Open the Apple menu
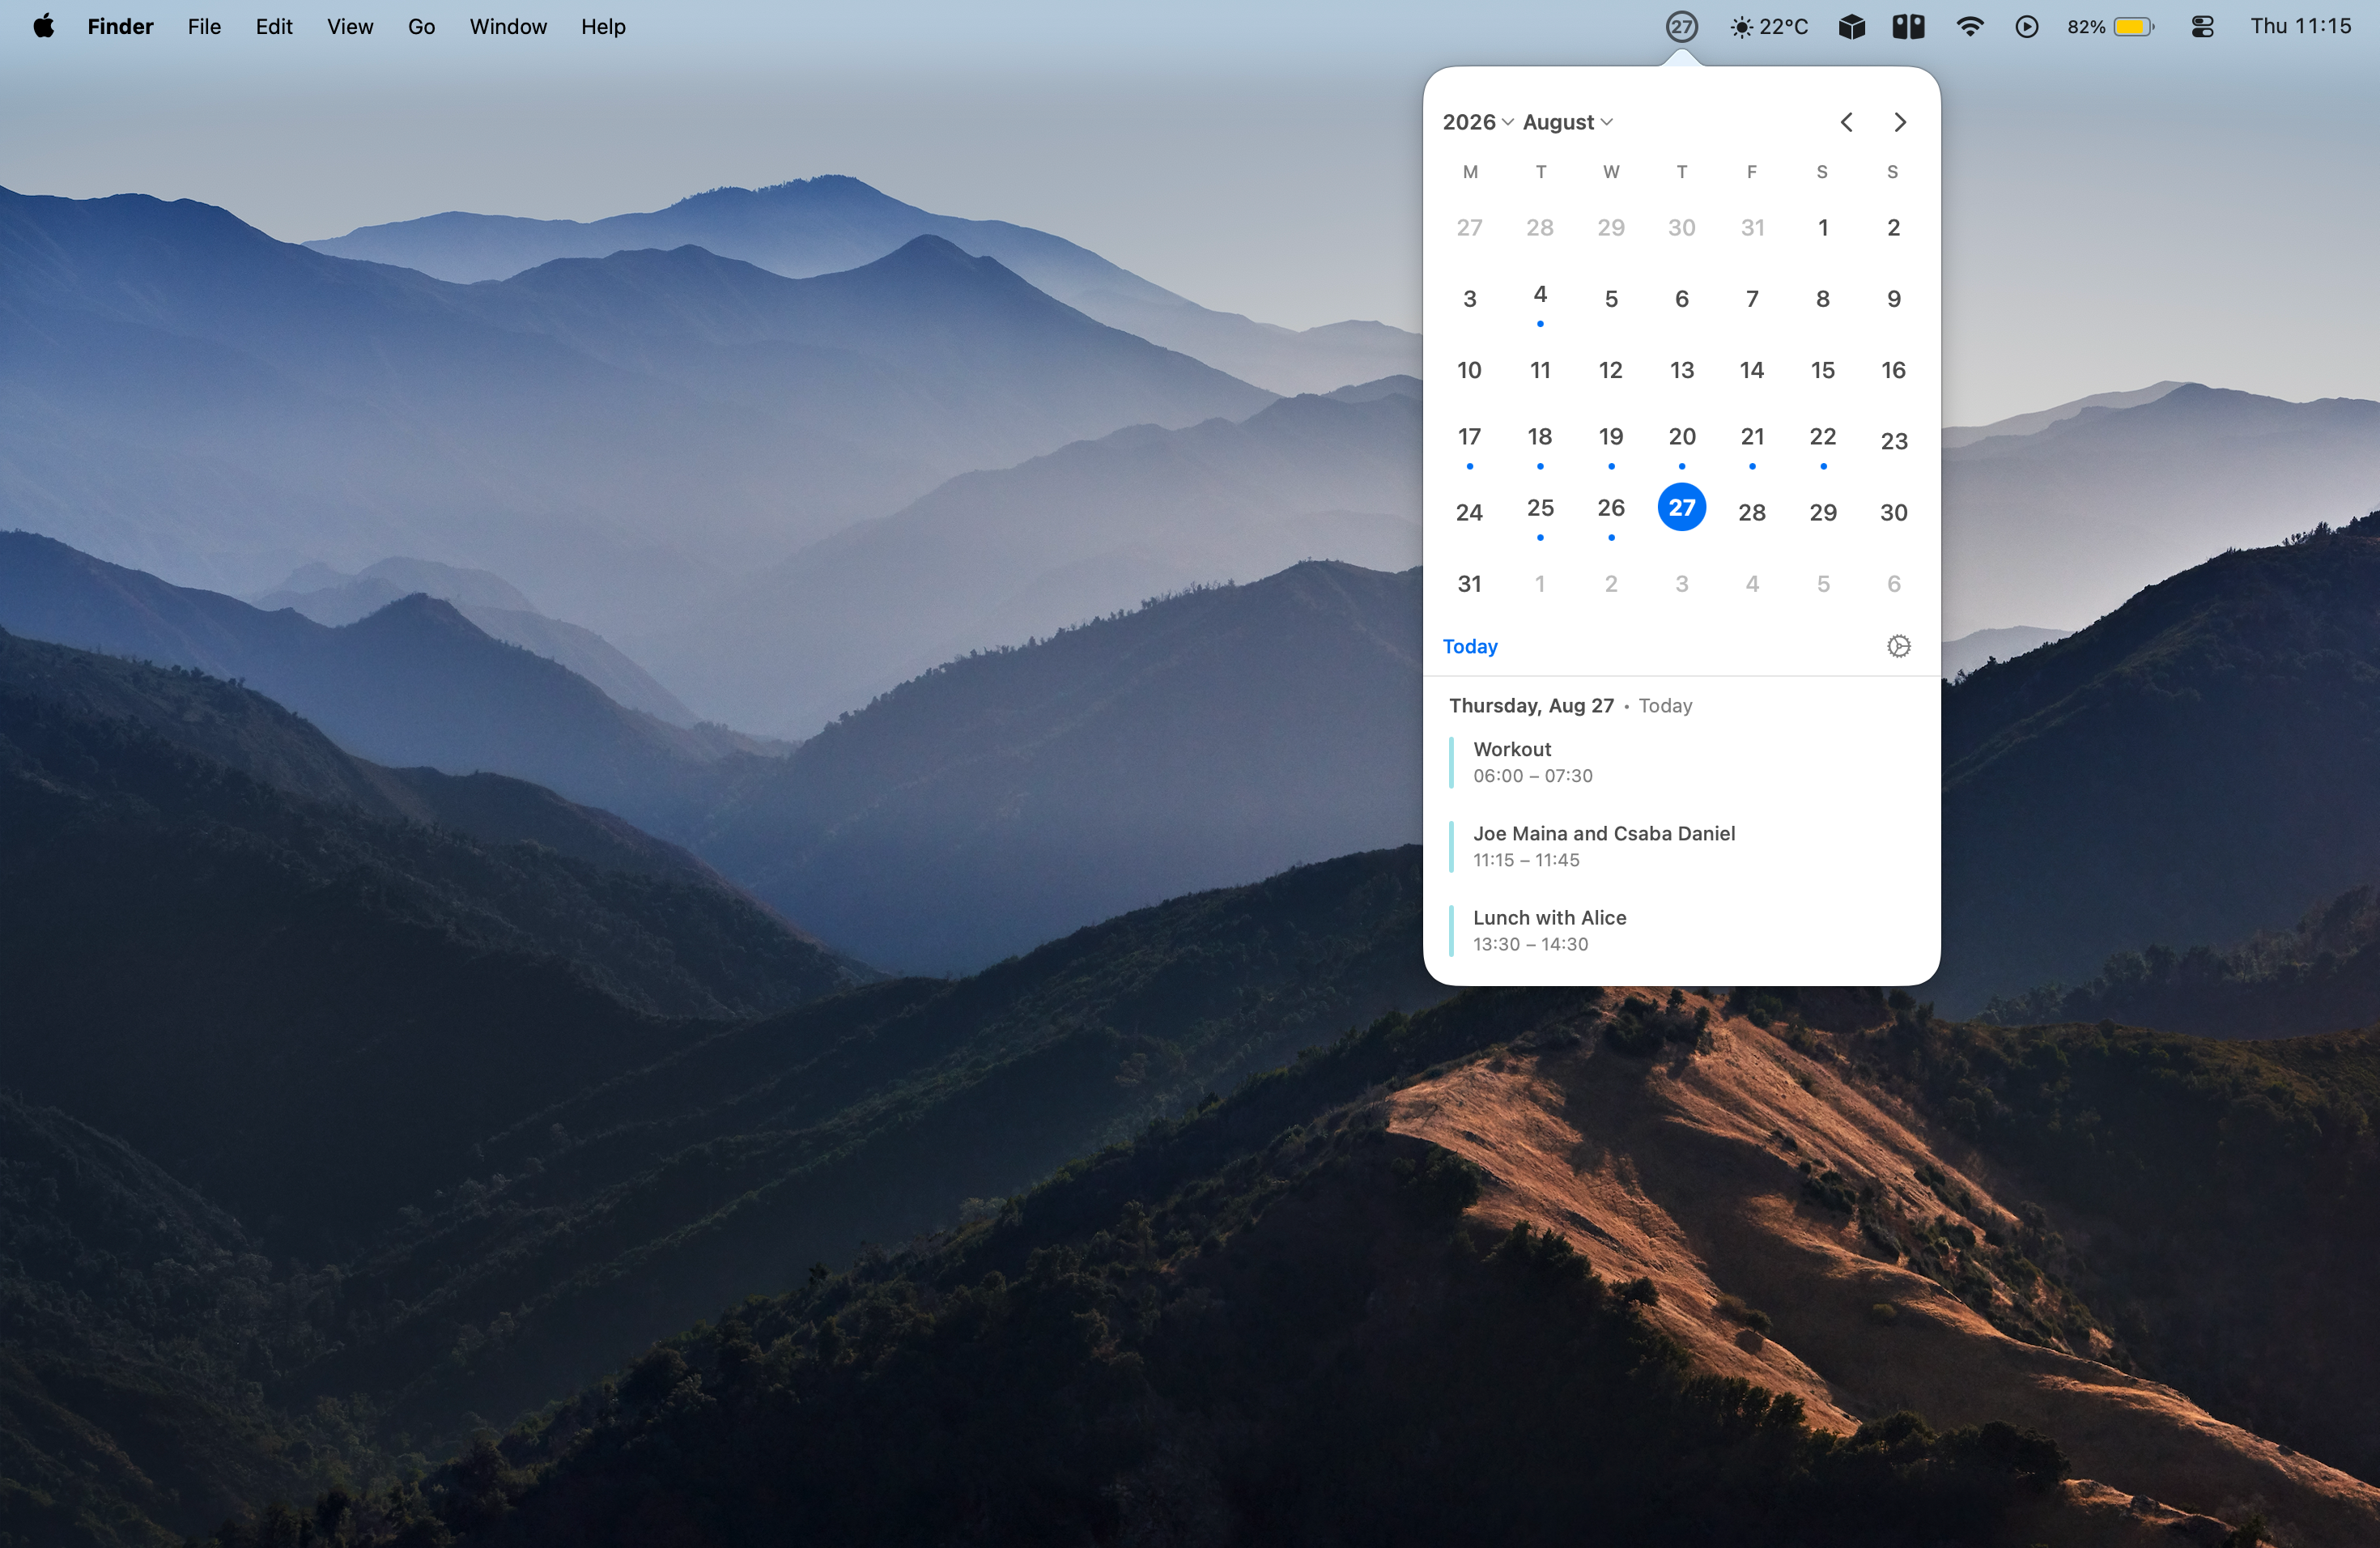The image size is (2380, 1548). (x=43, y=26)
